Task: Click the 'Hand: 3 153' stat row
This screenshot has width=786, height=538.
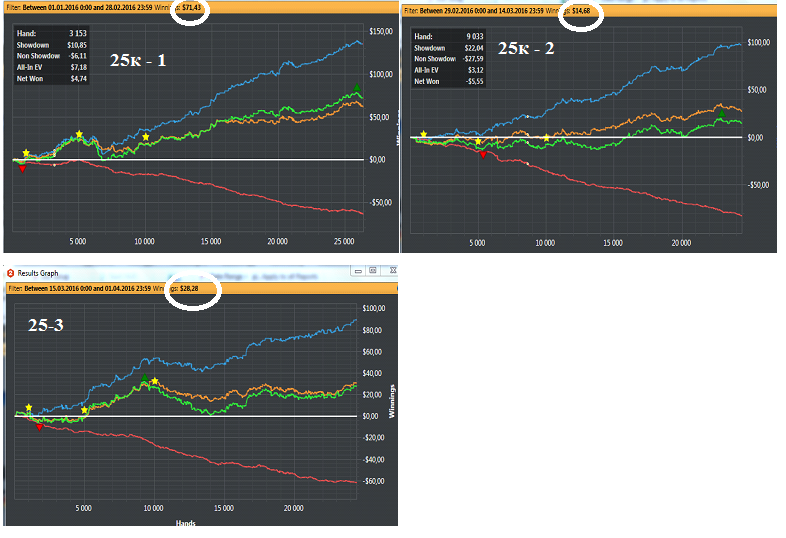Action: pos(52,33)
